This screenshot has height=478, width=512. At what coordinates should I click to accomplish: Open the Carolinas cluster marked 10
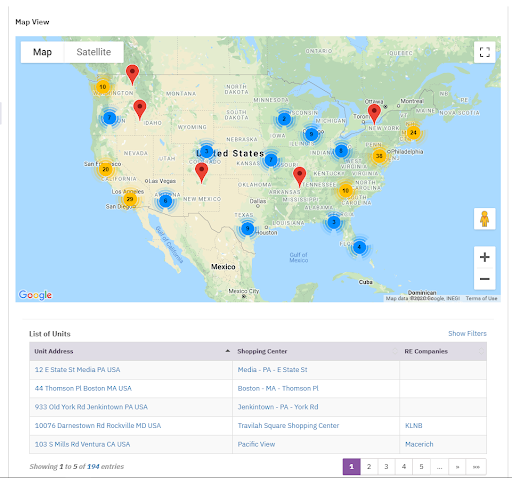(345, 191)
